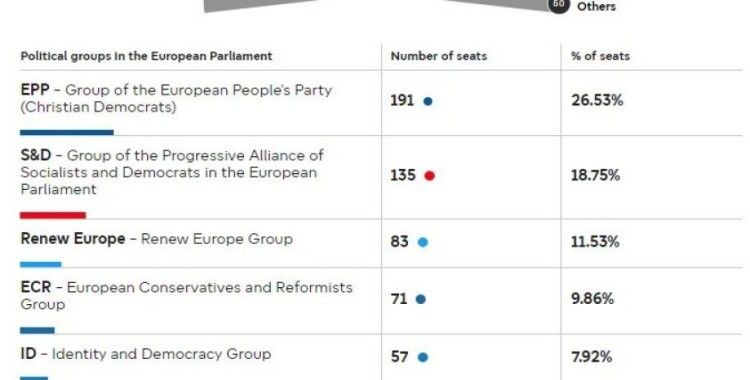This screenshot has width=750, height=380.
Task: Click the 26.53% value for EPP
Action: (597, 101)
